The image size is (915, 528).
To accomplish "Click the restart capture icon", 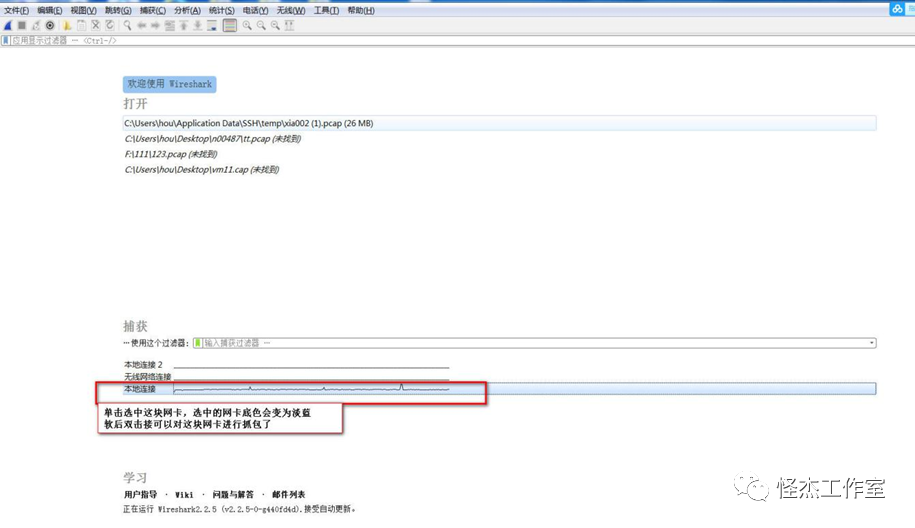I will [36, 25].
